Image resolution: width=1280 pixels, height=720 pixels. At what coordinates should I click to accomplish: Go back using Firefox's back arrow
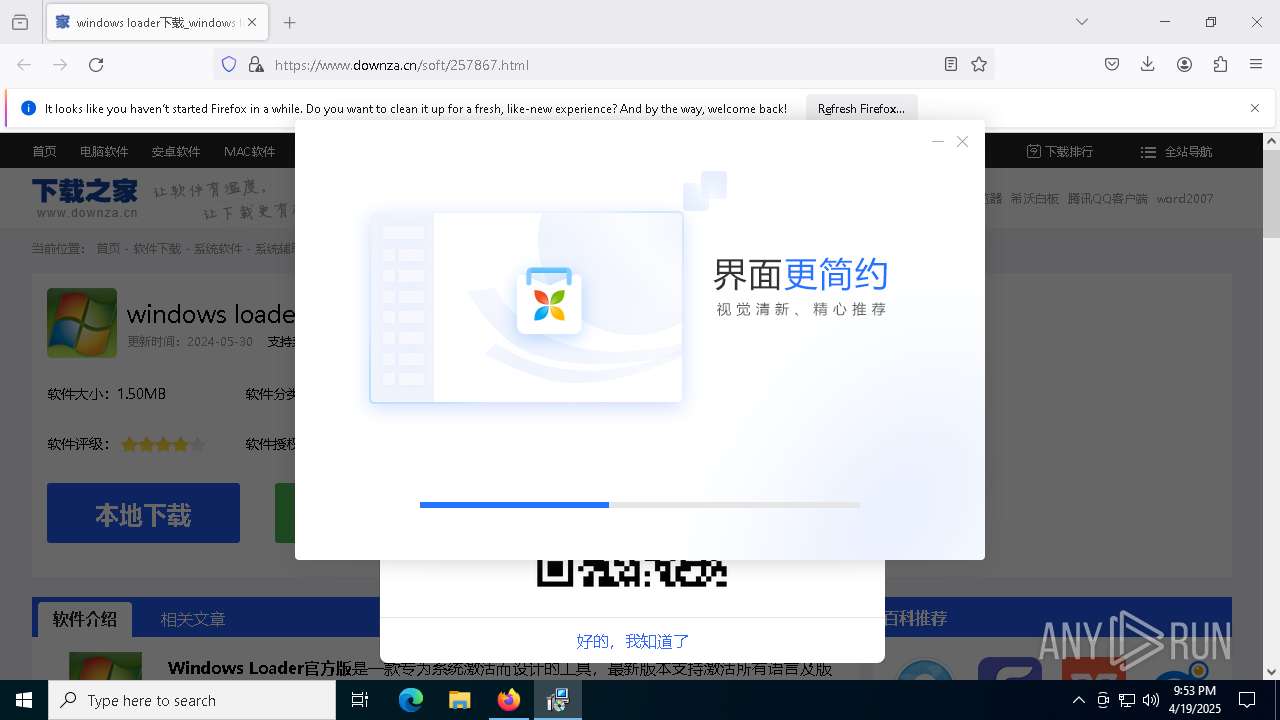coord(24,64)
